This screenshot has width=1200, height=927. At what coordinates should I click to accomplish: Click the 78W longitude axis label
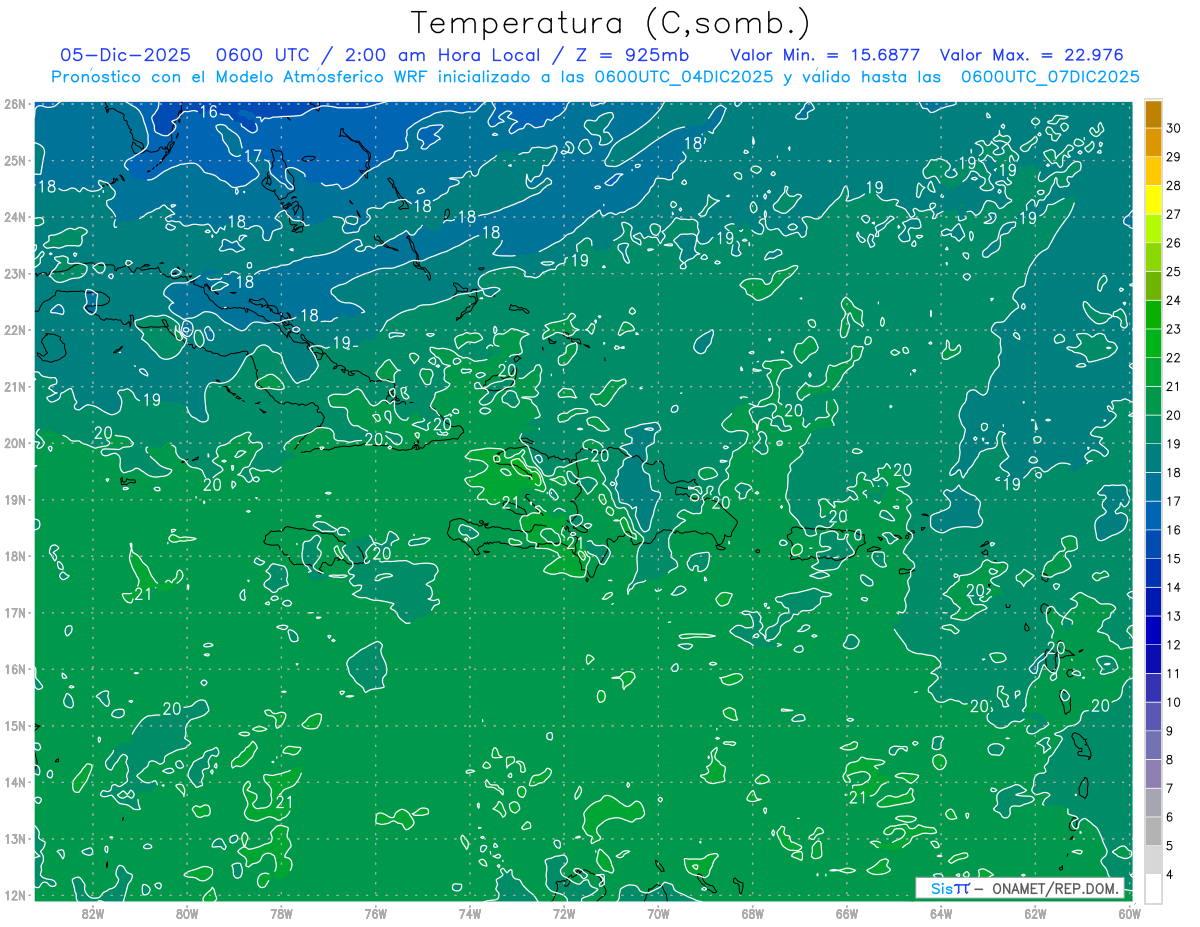pyautogui.click(x=281, y=913)
